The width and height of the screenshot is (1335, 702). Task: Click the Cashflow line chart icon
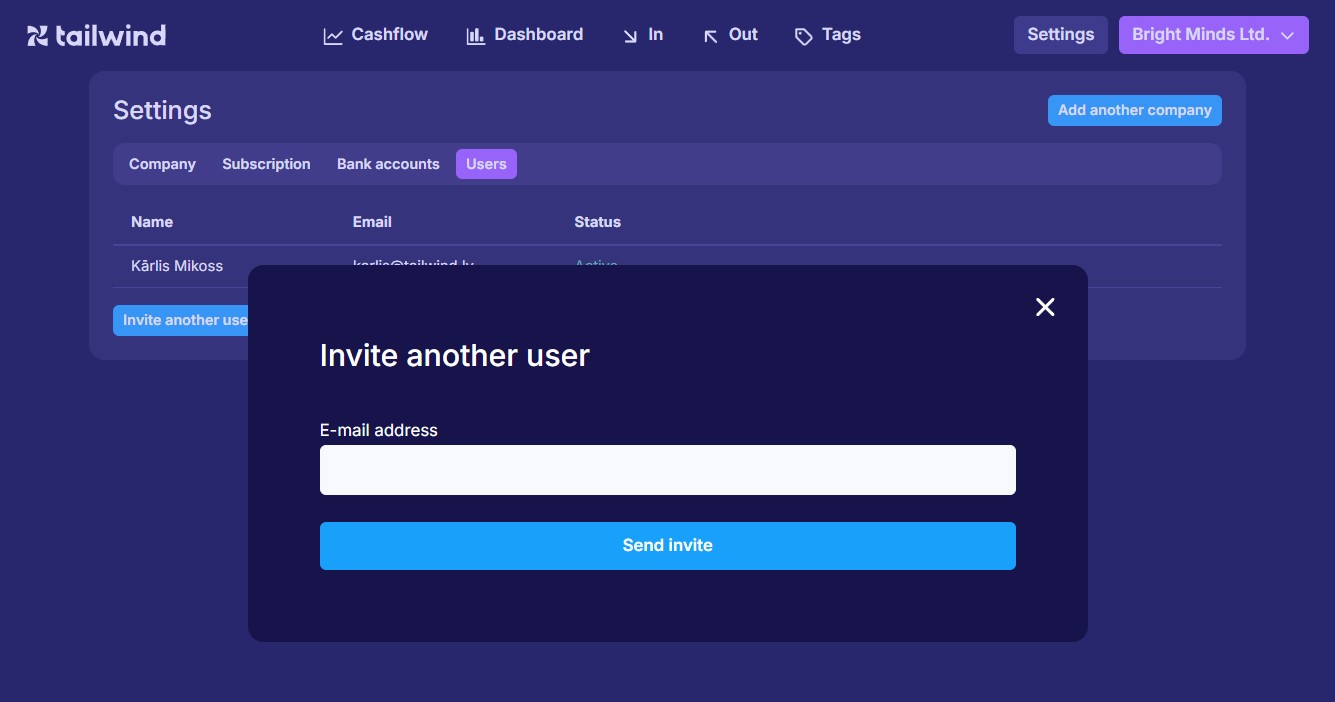tap(333, 36)
